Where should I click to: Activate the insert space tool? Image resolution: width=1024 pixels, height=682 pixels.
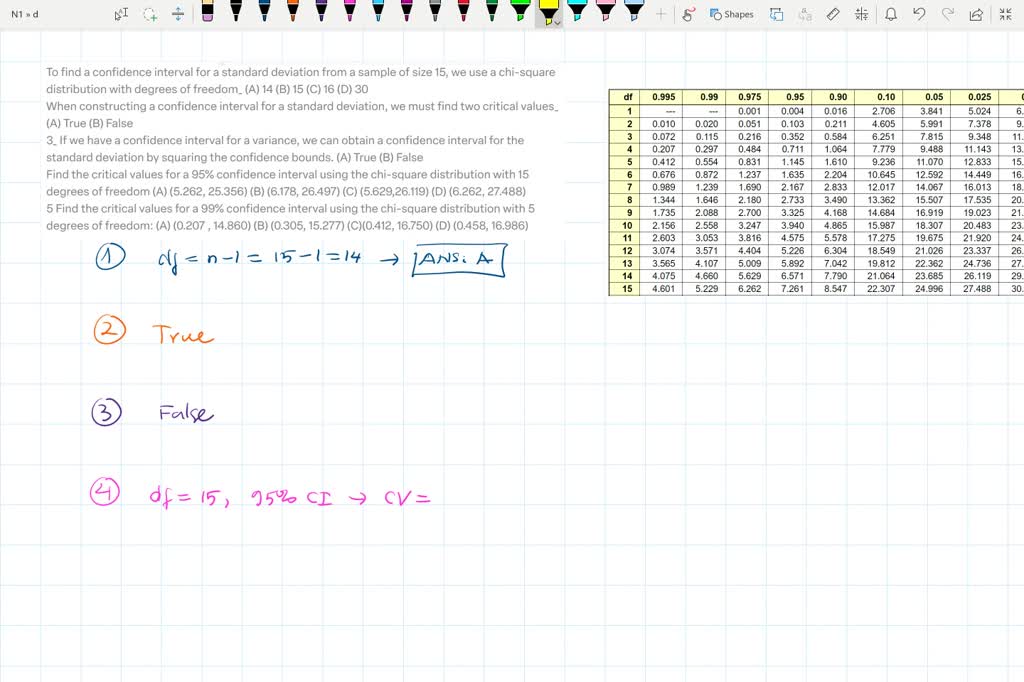click(x=178, y=13)
